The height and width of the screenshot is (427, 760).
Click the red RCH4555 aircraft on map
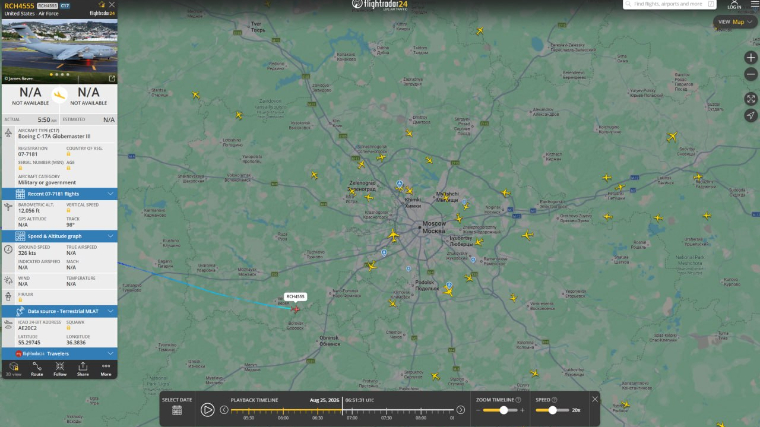pyautogui.click(x=296, y=309)
